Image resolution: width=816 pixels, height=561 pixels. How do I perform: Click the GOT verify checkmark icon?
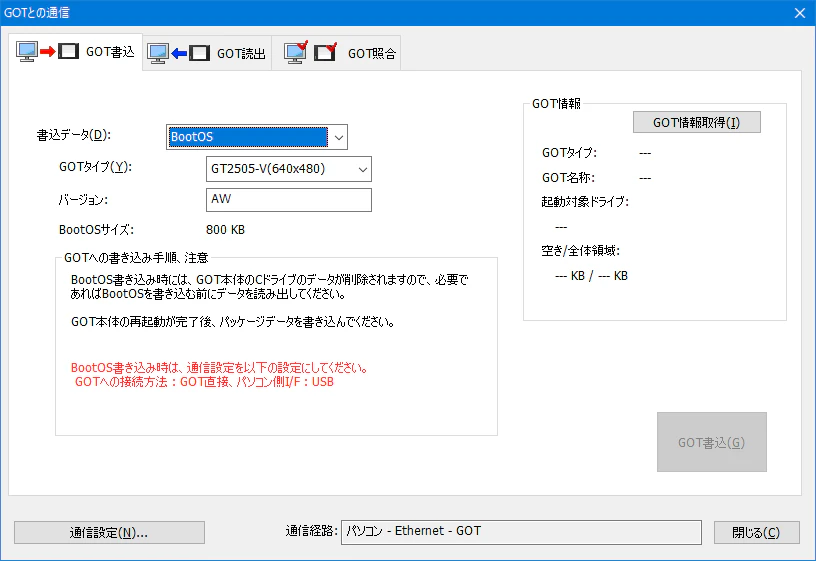[310, 52]
